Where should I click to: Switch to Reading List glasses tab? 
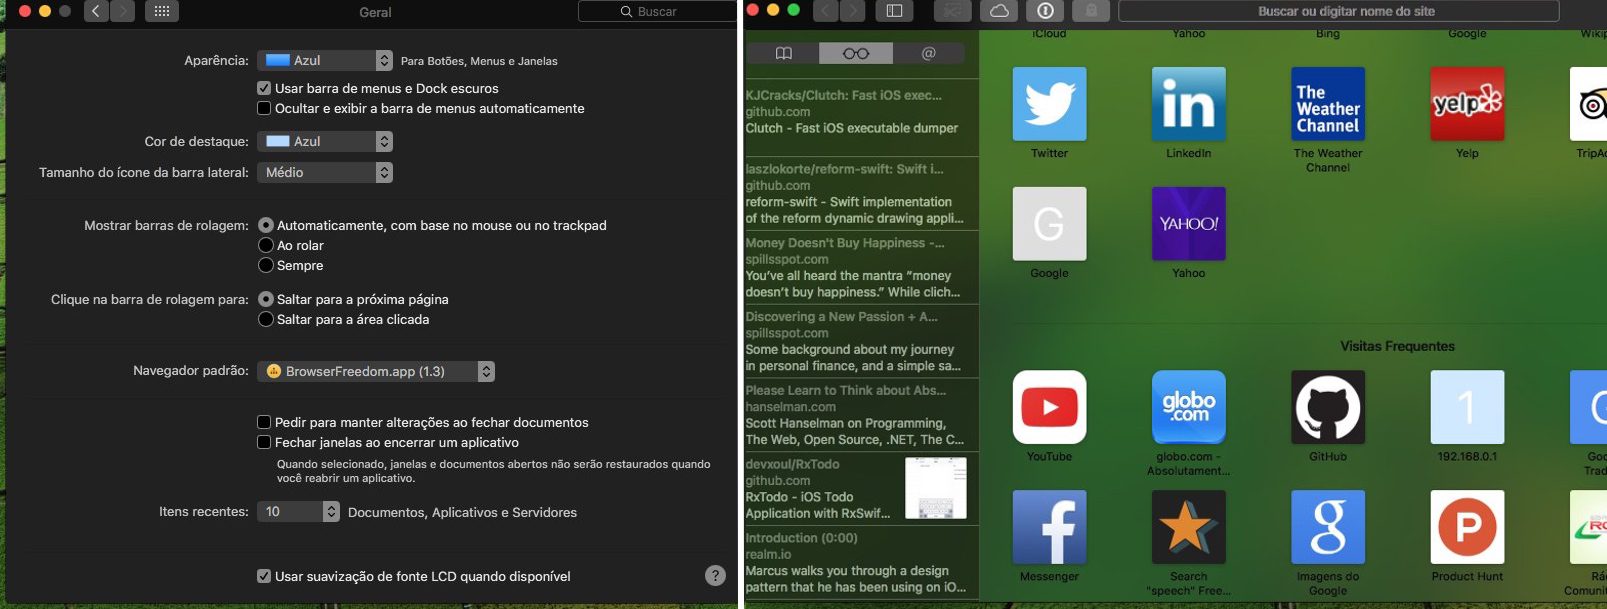tap(855, 53)
